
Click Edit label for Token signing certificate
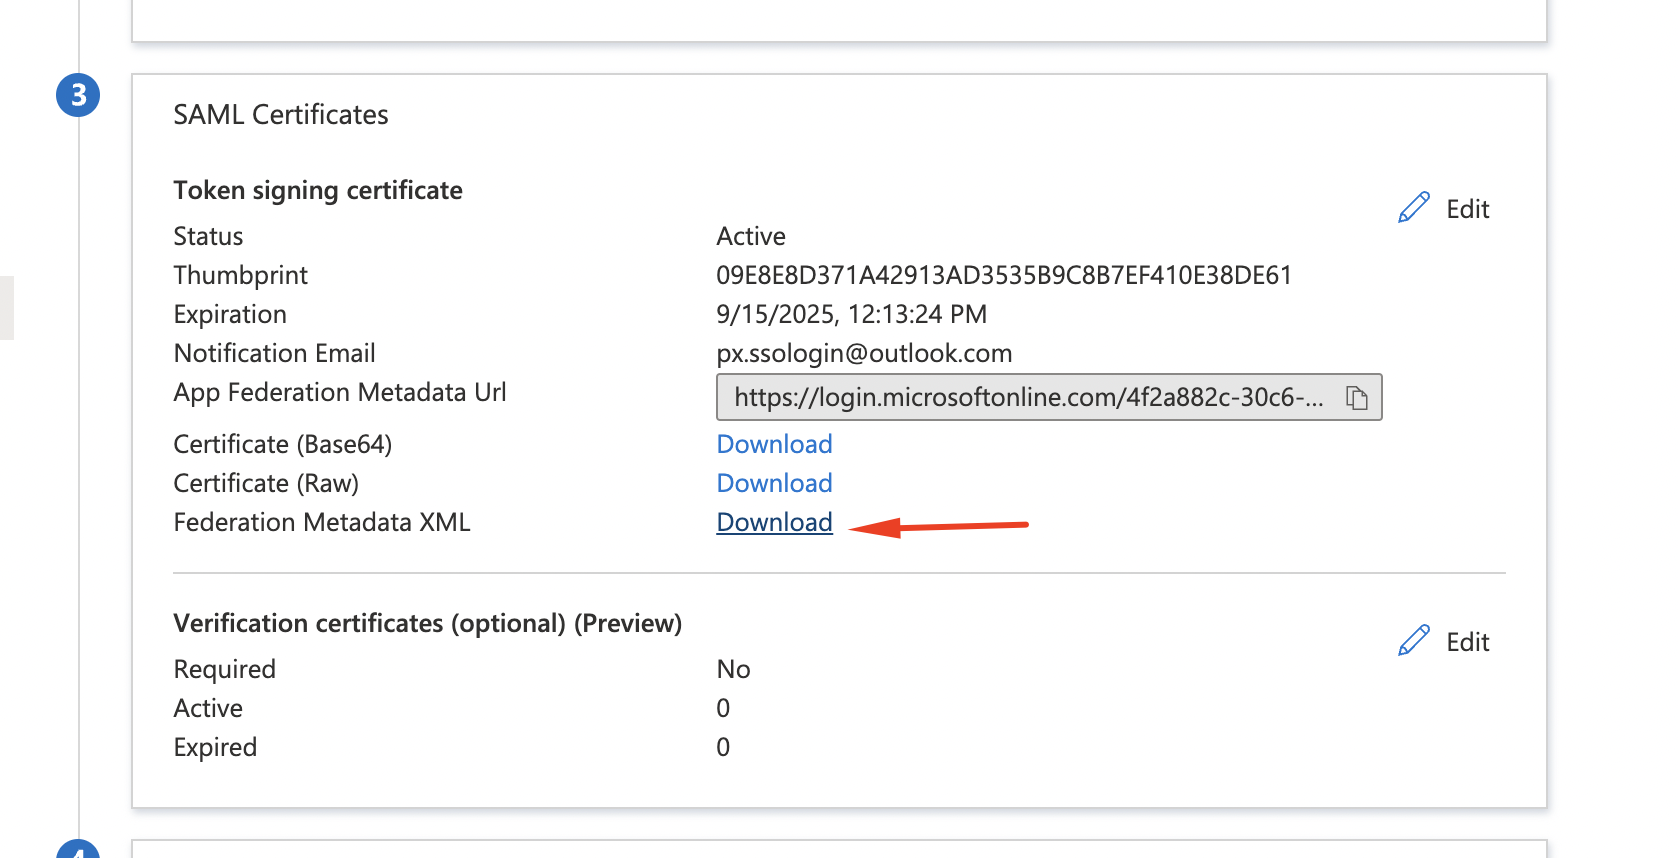pos(1468,209)
